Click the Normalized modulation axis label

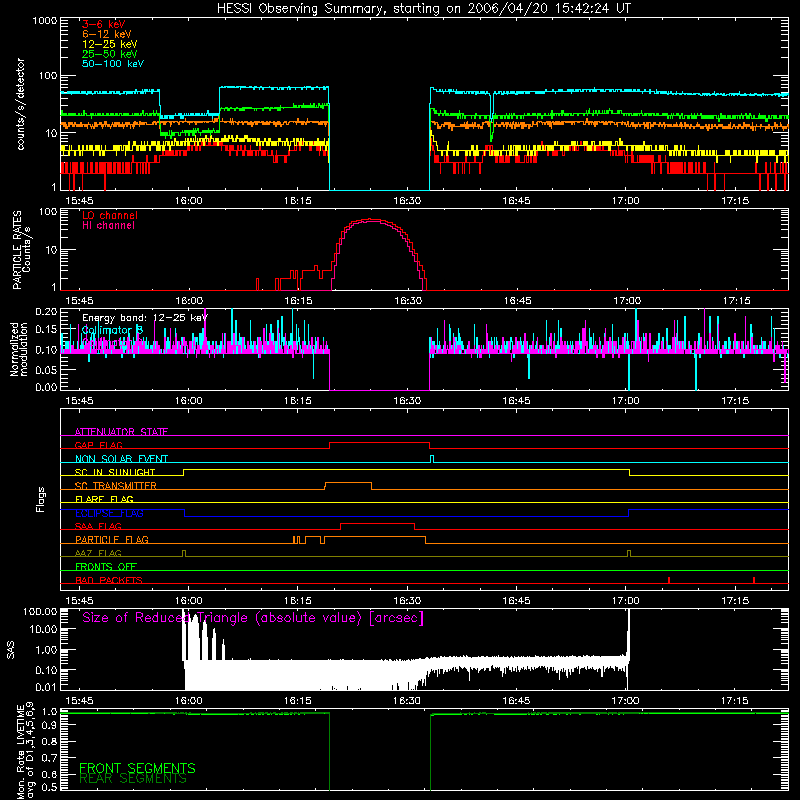coord(19,349)
